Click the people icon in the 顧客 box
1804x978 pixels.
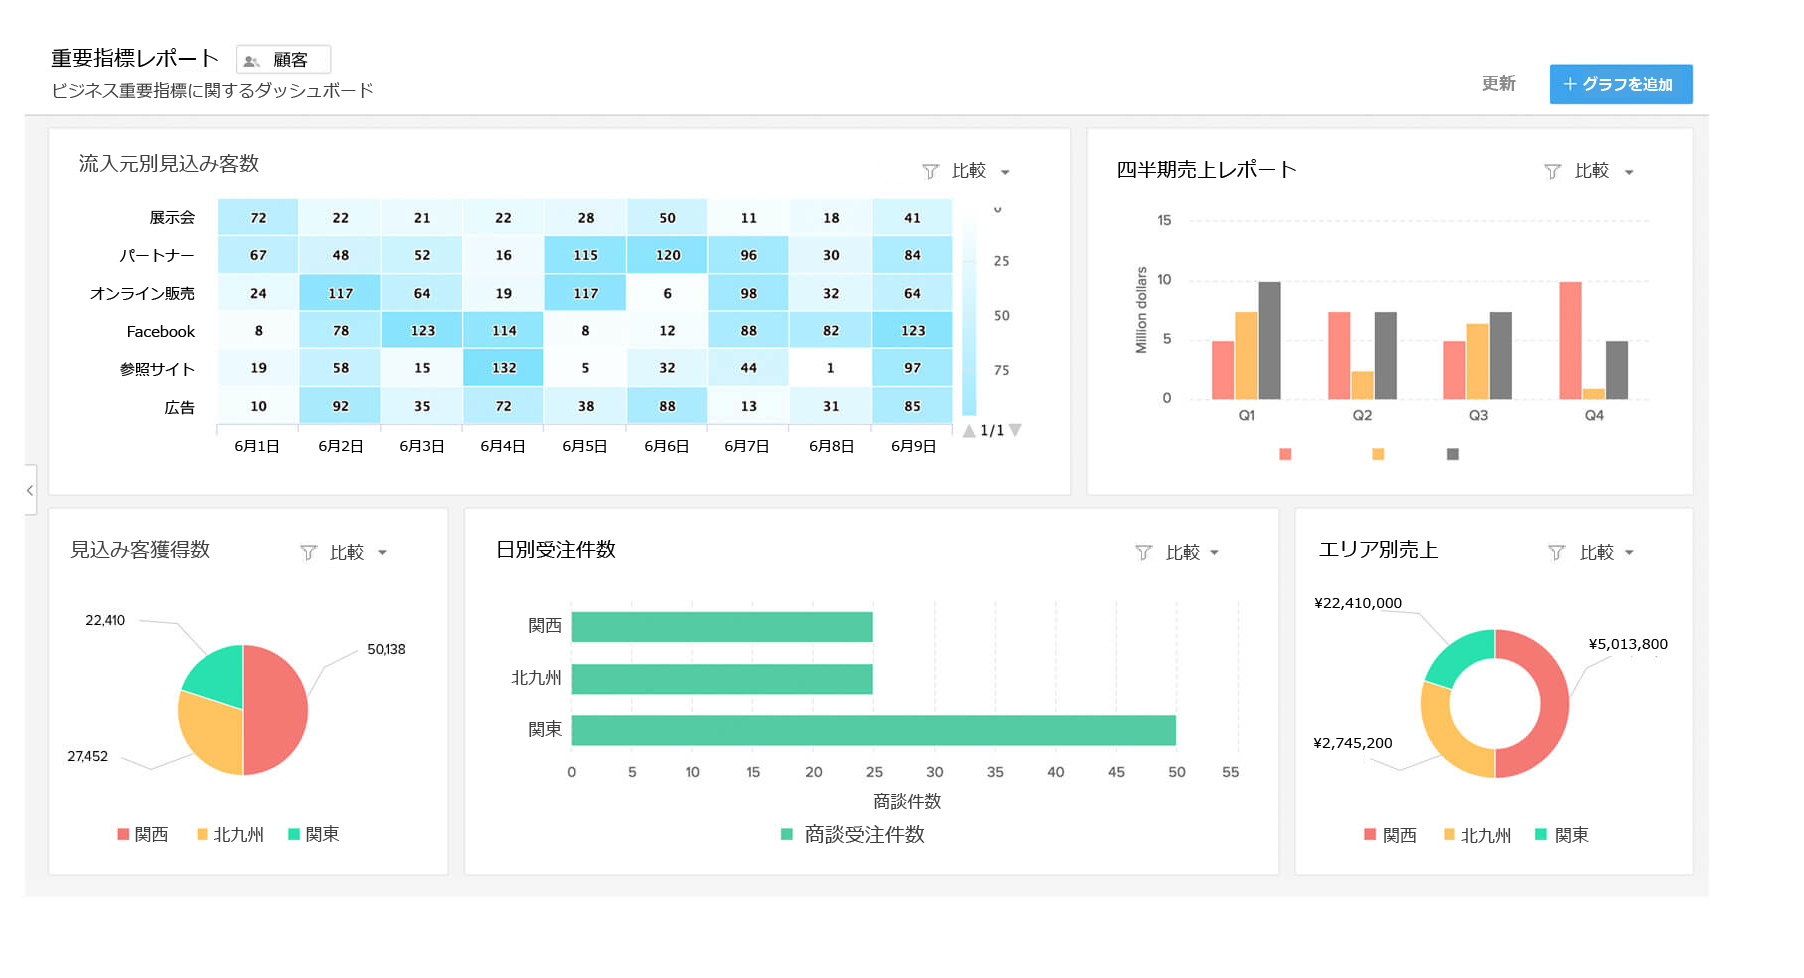point(252,61)
